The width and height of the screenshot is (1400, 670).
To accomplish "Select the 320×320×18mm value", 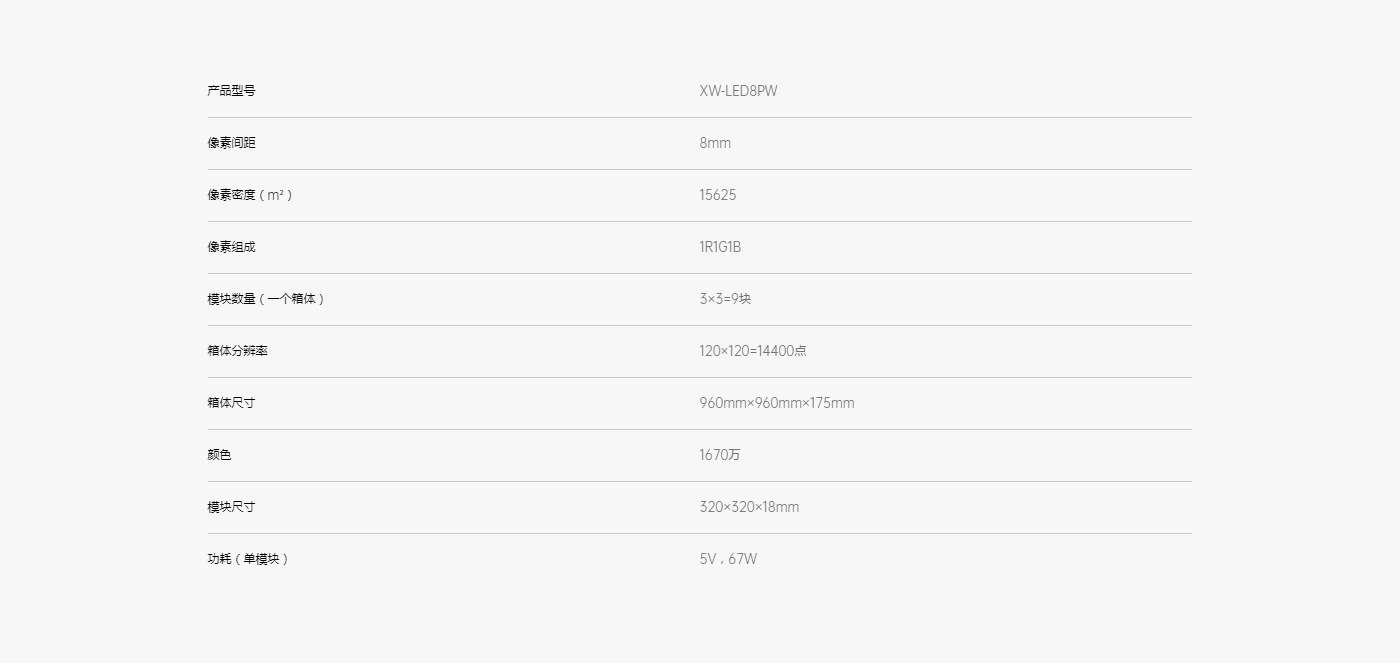I will coord(749,507).
